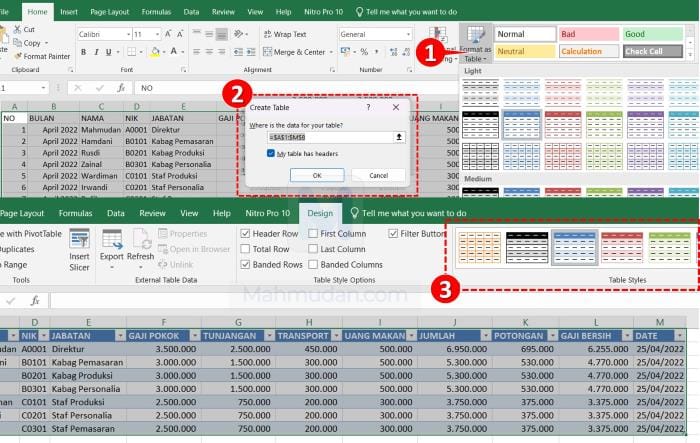Uncheck 'My table has headers' checkbox
700x443 pixels.
pos(271,153)
